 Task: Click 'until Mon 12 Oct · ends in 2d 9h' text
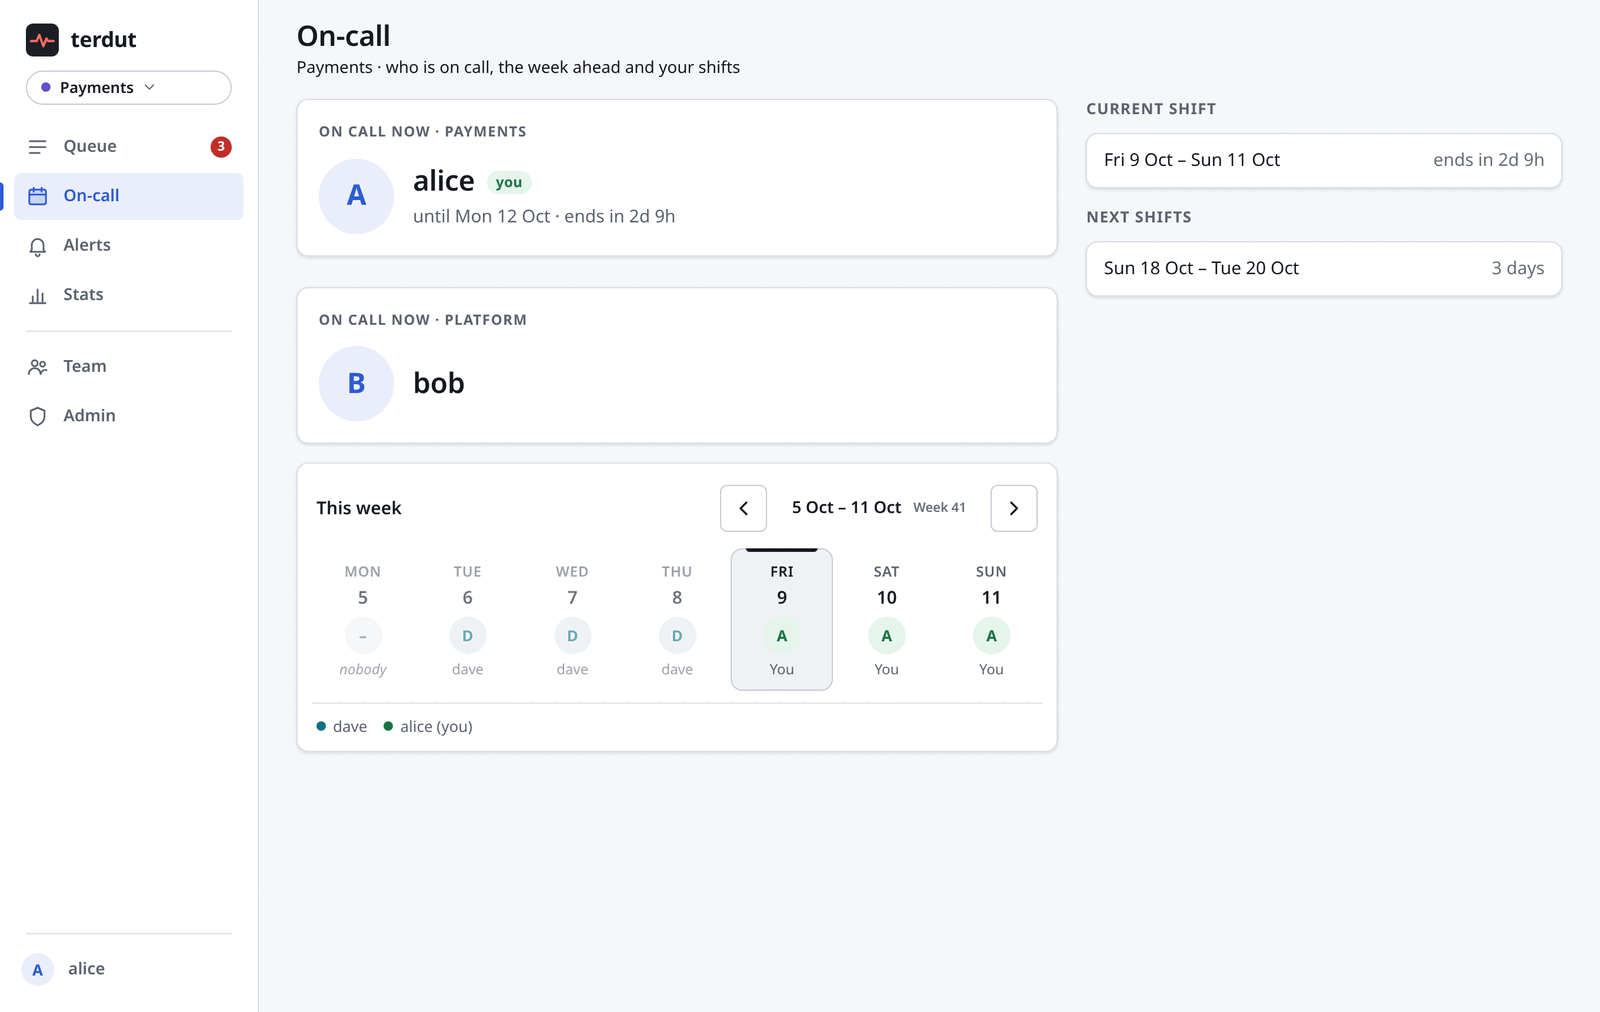click(x=544, y=216)
